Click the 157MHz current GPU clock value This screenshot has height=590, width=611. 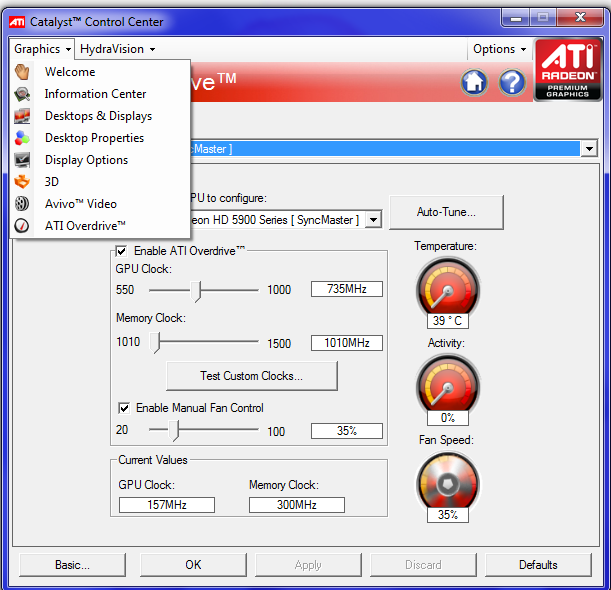point(167,505)
